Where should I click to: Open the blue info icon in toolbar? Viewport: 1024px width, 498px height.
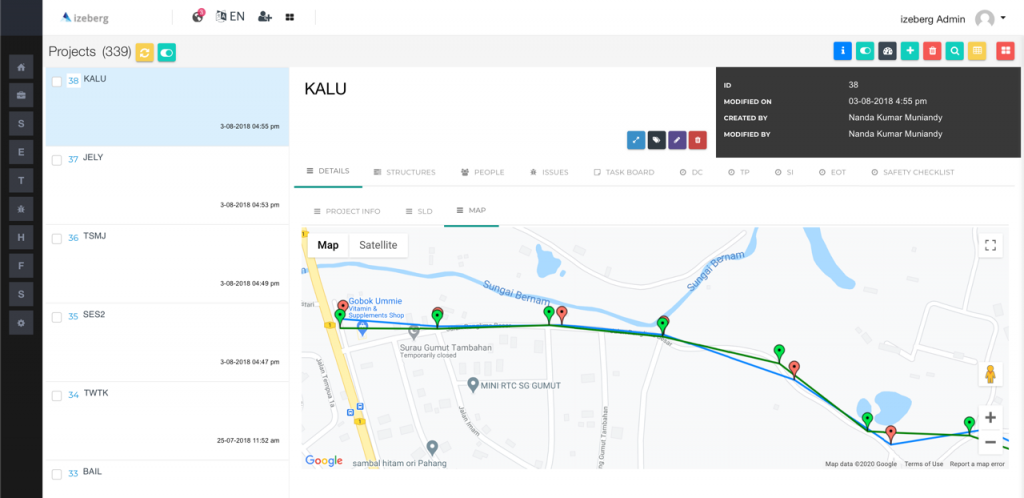(x=842, y=51)
